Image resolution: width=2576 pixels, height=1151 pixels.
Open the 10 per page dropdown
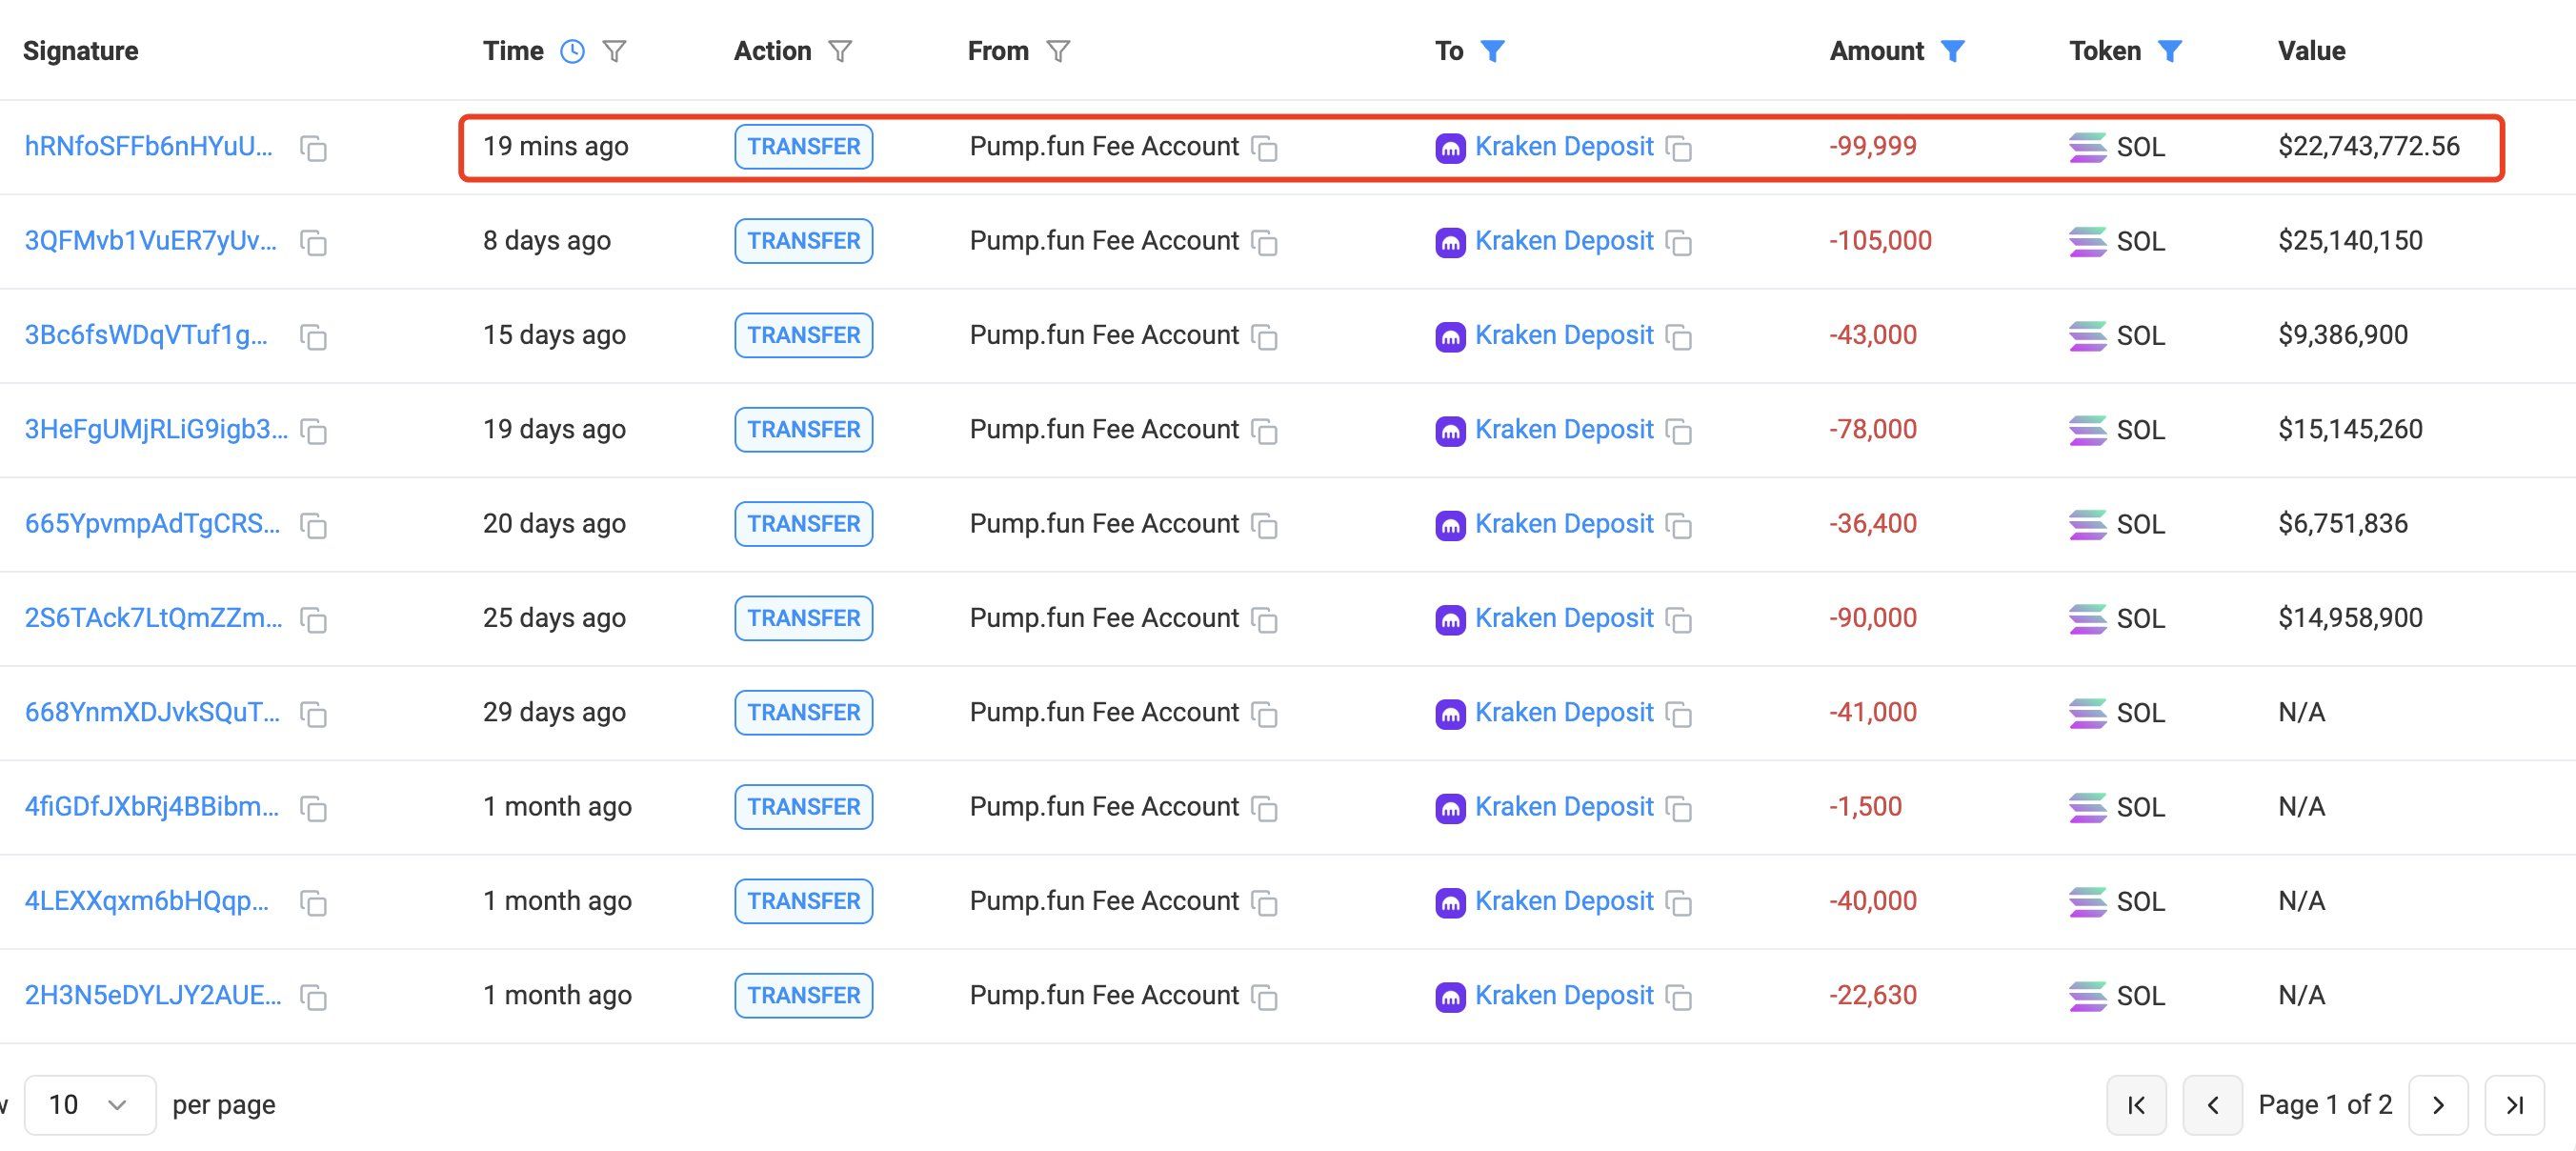click(89, 1104)
